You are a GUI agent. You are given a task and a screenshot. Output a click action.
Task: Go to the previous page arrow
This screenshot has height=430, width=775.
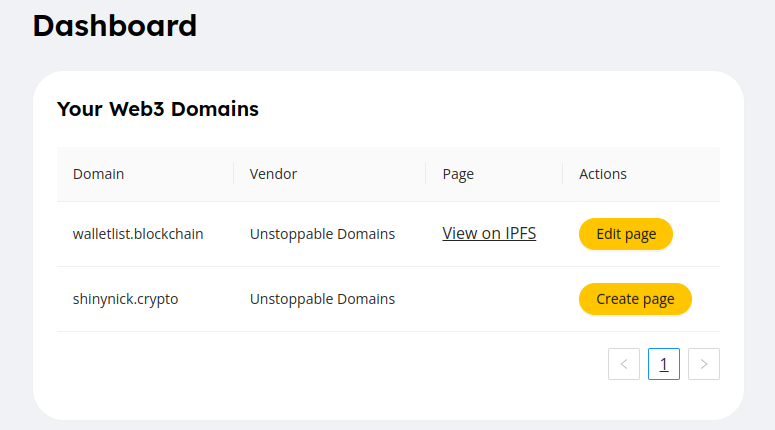[624, 364]
